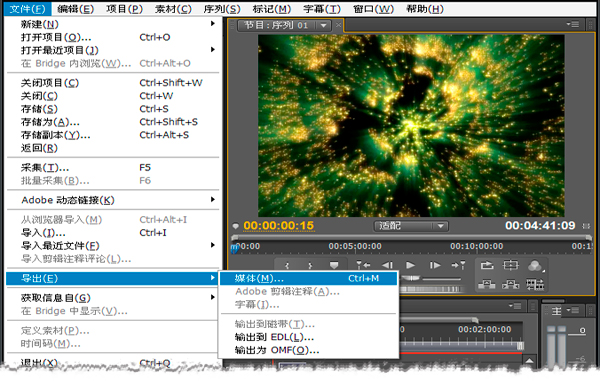Image resolution: width=600 pixels, height=381 pixels.
Task: Toggle safe margins icon
Action: click(510, 265)
